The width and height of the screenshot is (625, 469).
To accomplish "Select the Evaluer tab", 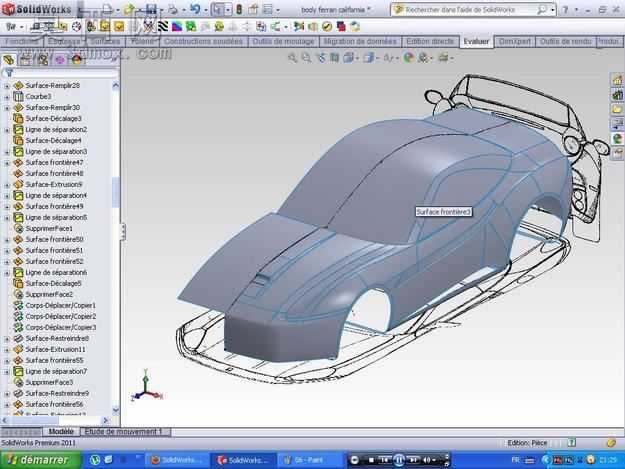I will [x=476, y=41].
